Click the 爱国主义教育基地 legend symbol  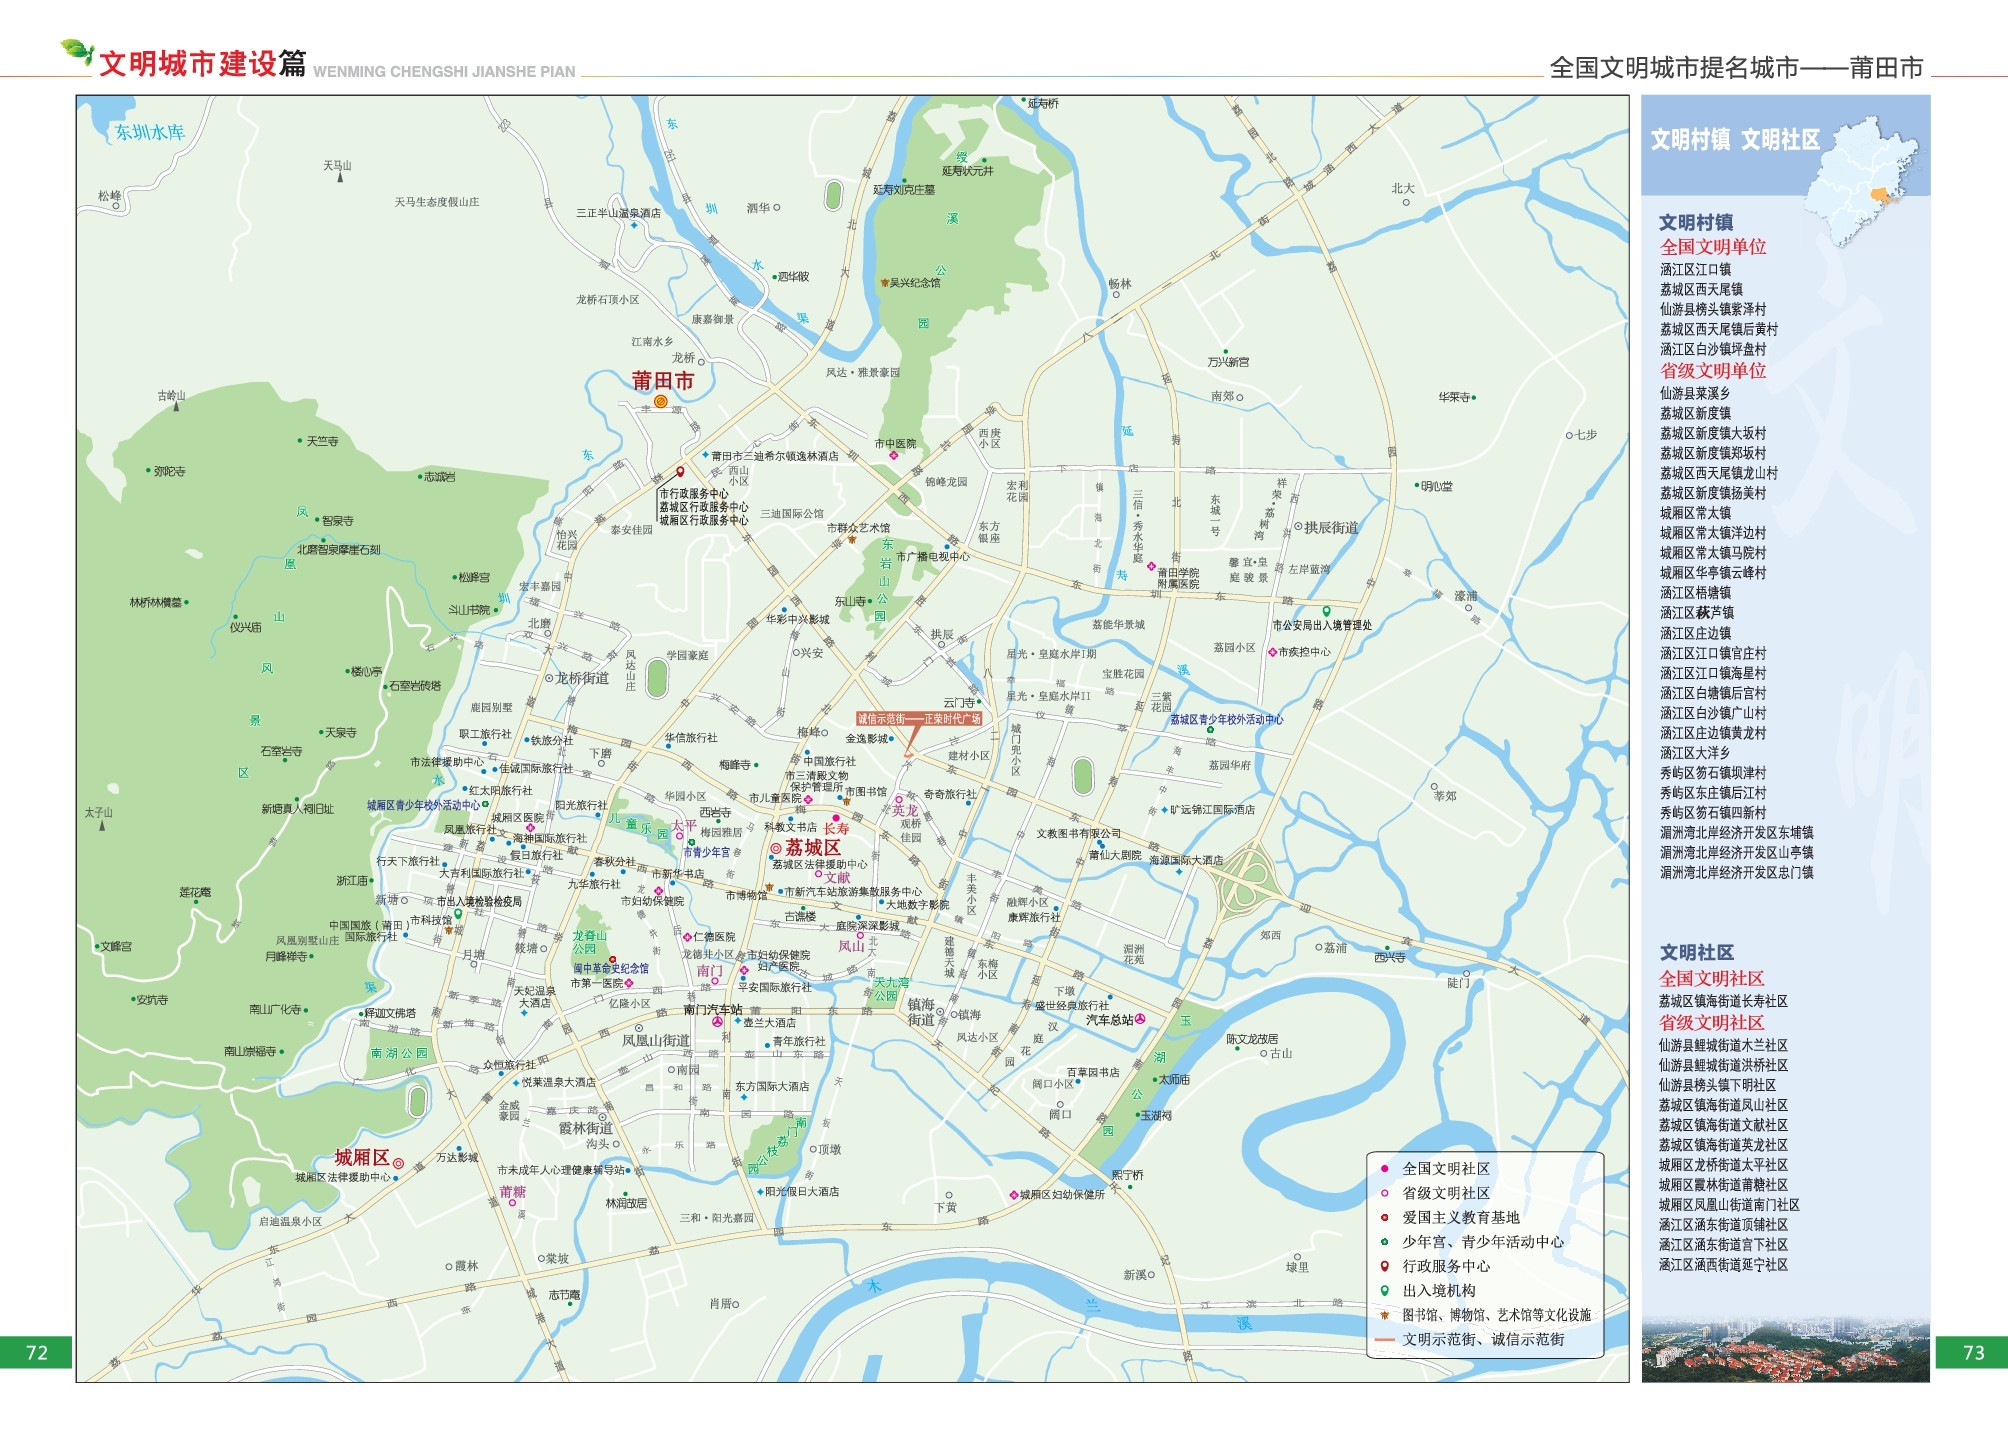1385,1217
